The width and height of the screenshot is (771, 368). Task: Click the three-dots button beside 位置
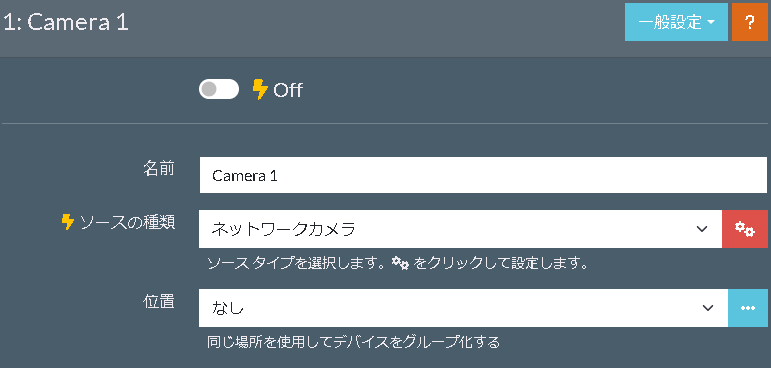747,308
